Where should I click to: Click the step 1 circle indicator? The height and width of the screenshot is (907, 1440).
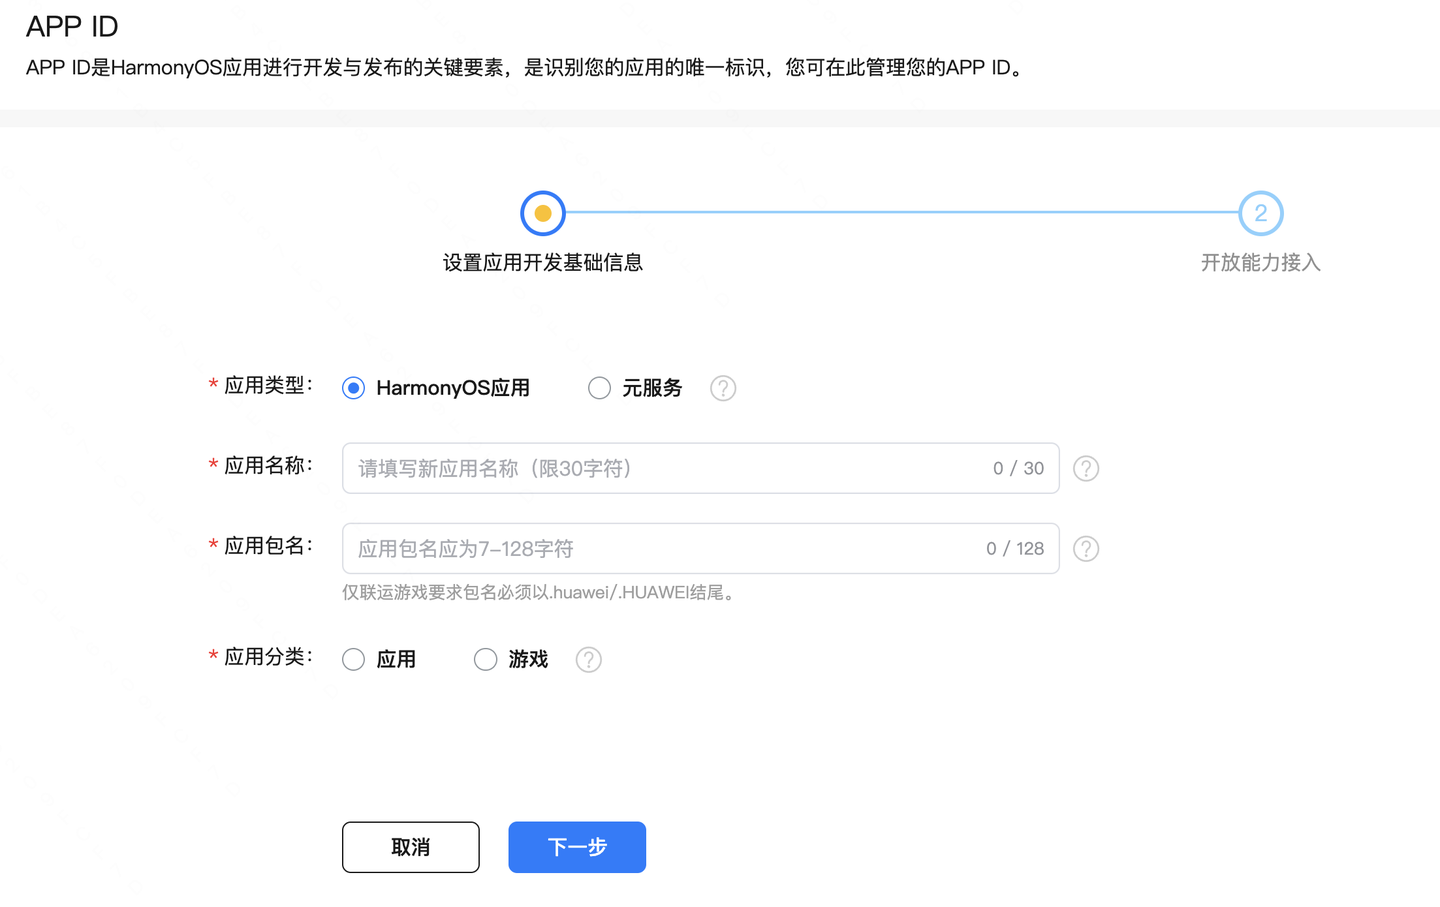tap(543, 213)
